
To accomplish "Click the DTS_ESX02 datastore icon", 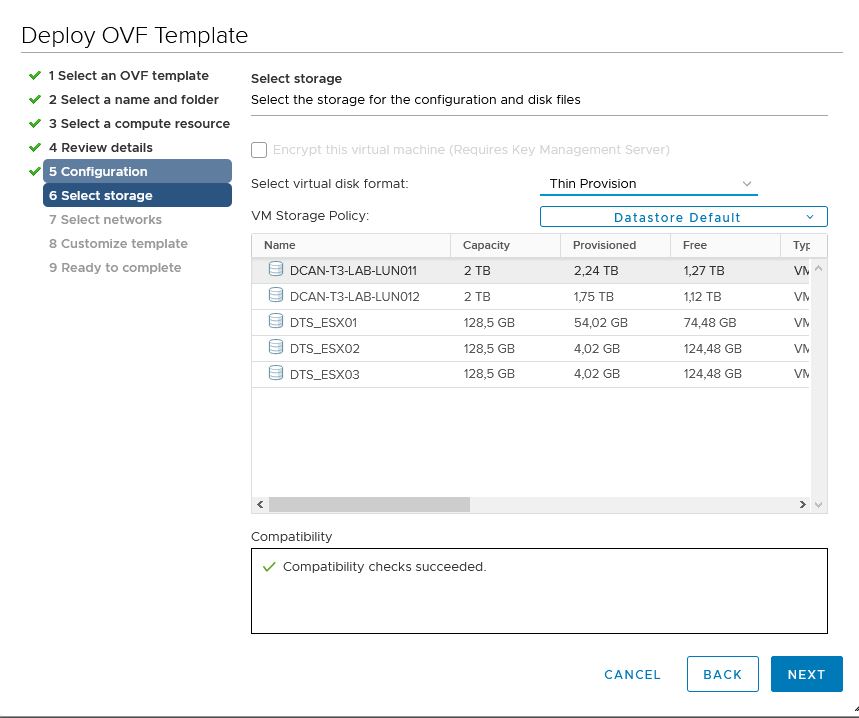I will (276, 347).
